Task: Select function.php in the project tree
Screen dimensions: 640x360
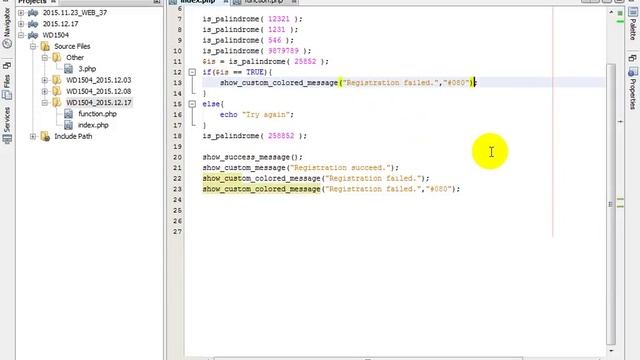Action: (x=97, y=114)
